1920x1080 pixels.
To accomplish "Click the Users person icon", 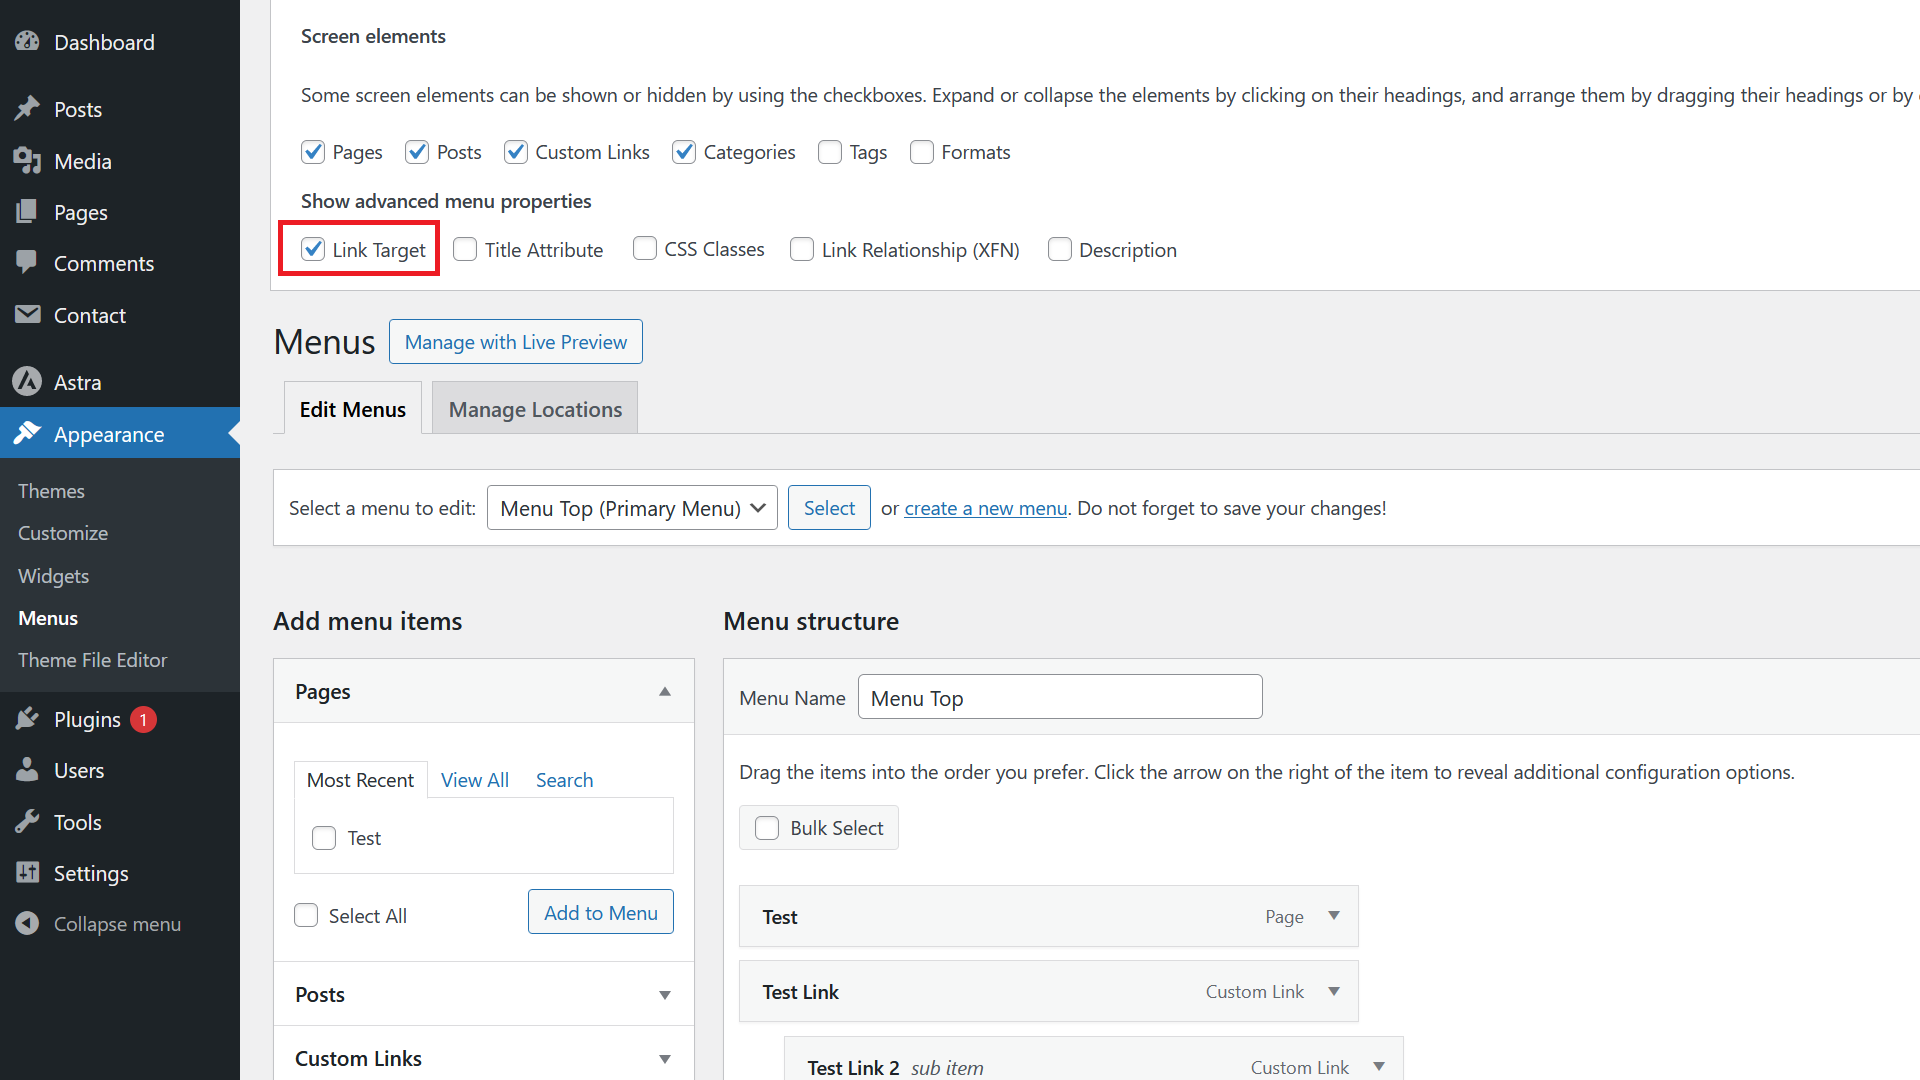I will [27, 770].
